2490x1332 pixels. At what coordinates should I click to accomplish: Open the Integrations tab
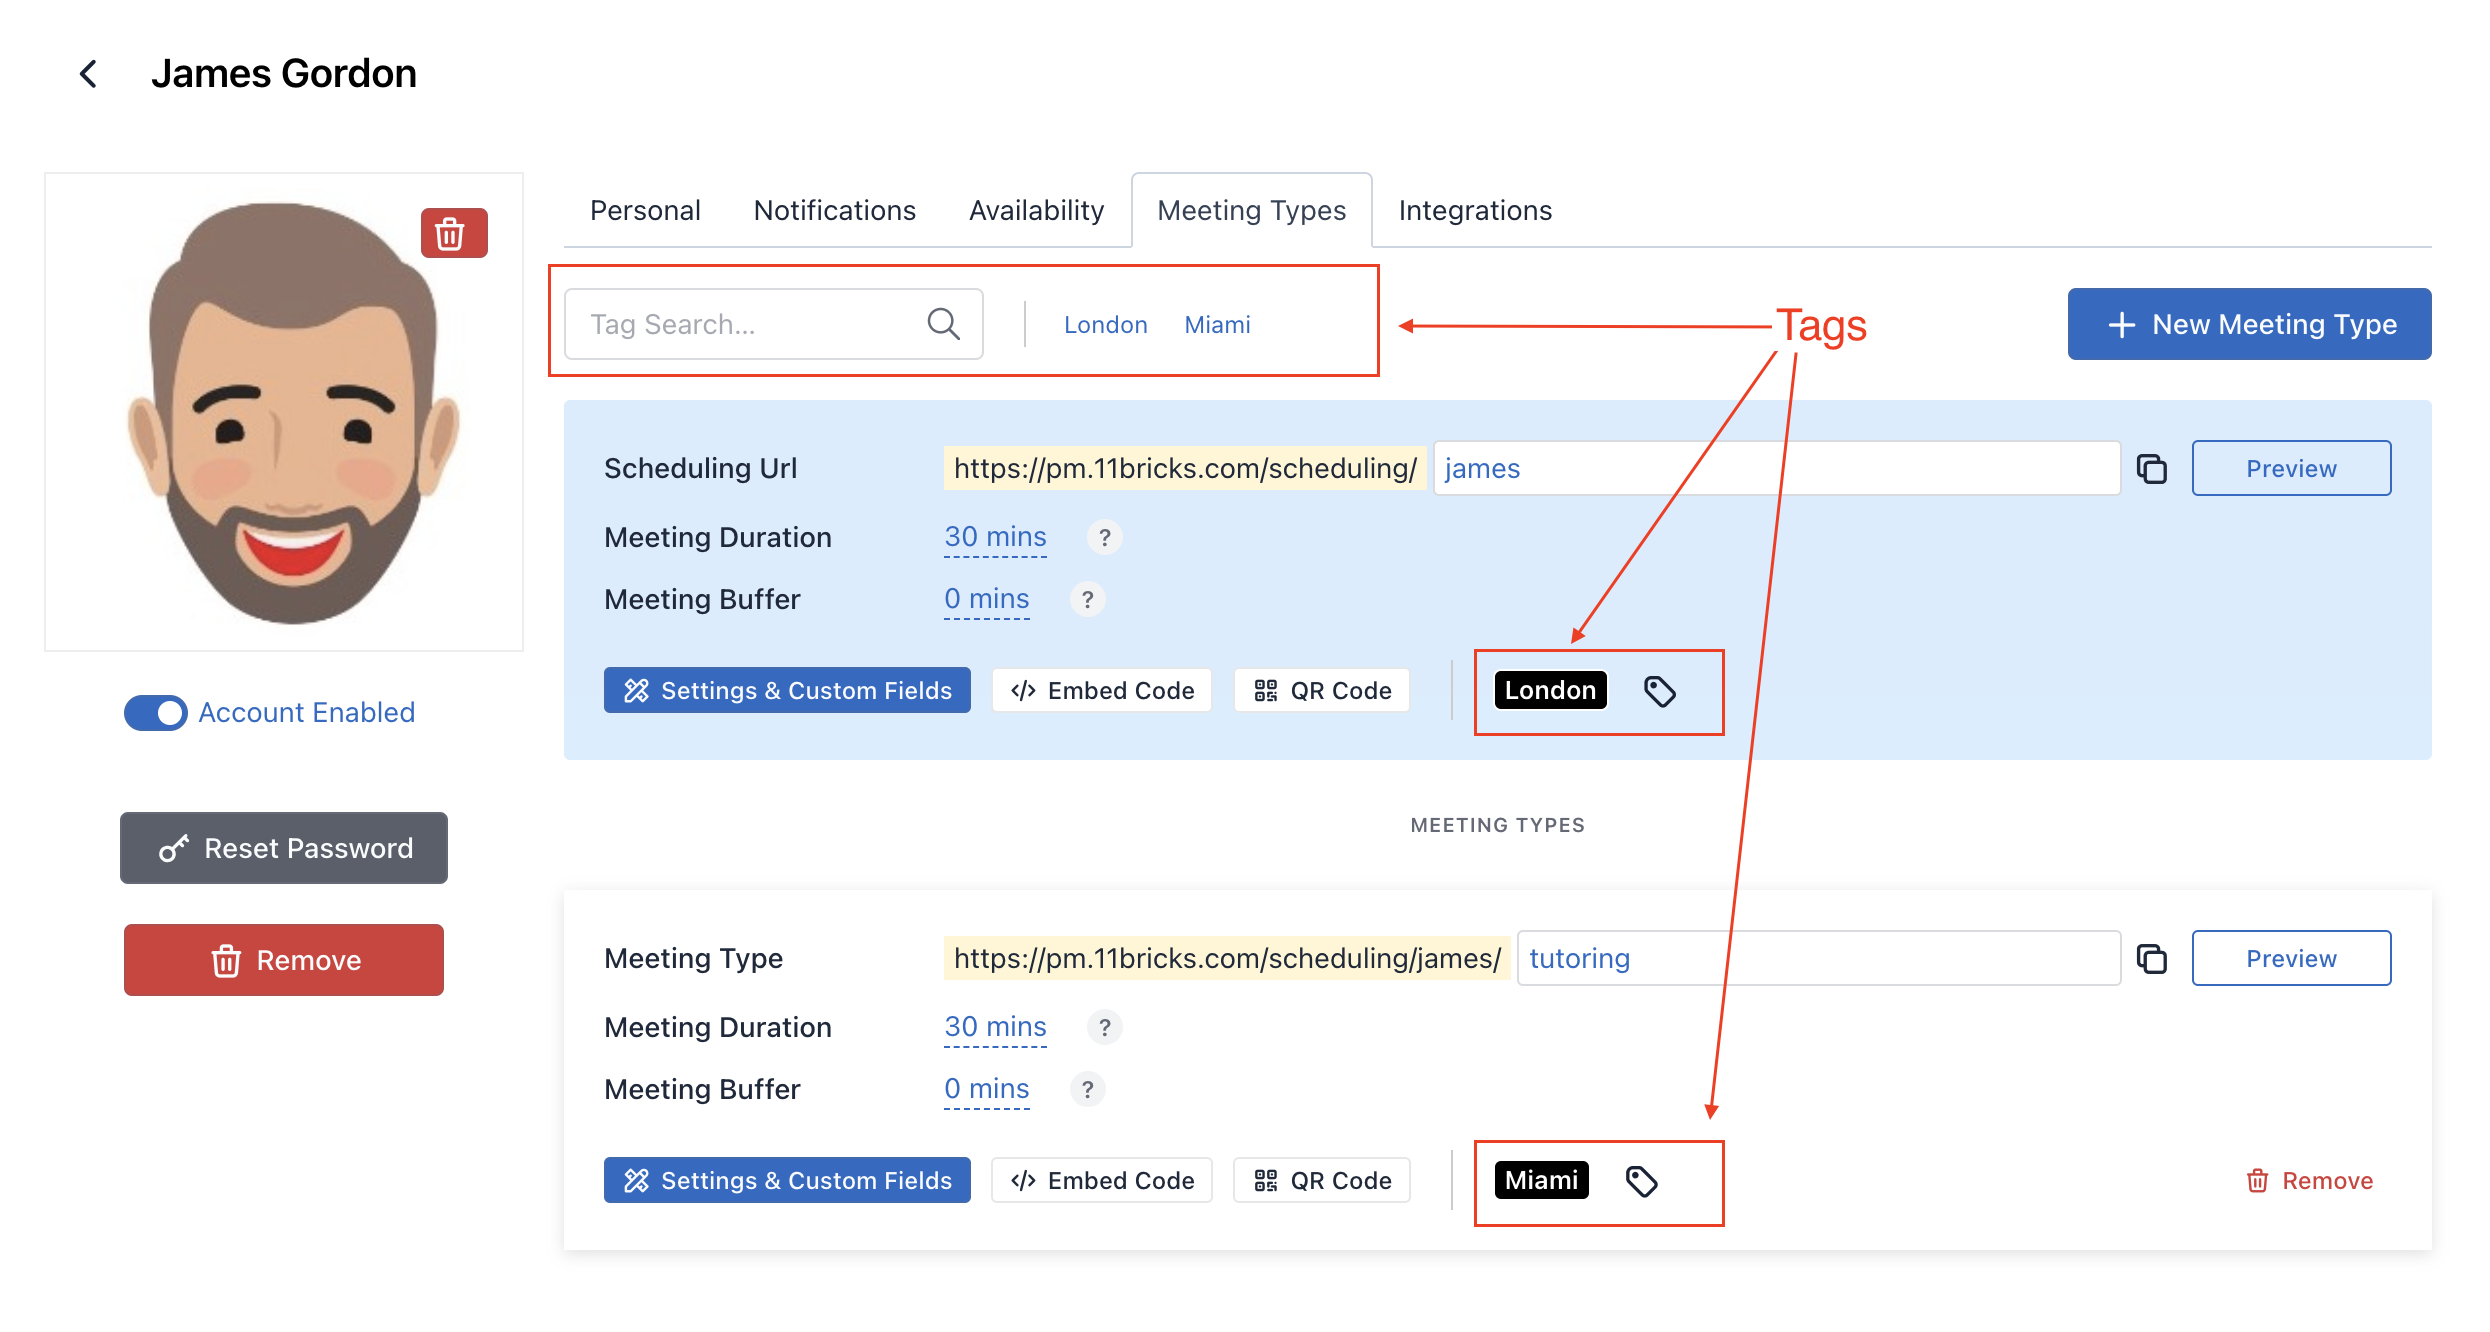click(1474, 211)
